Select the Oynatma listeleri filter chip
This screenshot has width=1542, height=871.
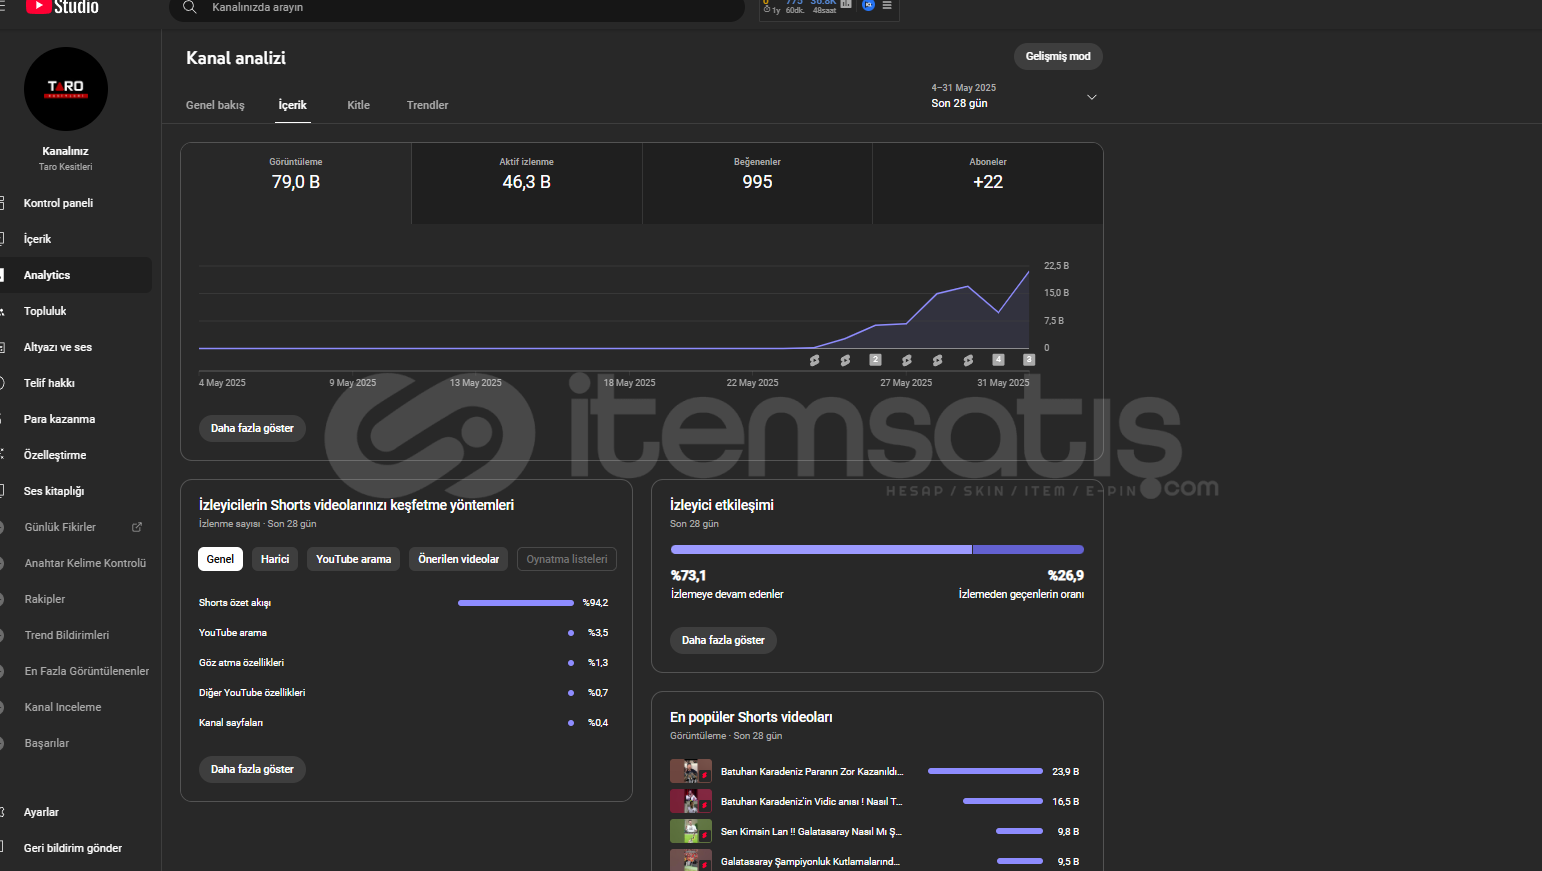[567, 559]
